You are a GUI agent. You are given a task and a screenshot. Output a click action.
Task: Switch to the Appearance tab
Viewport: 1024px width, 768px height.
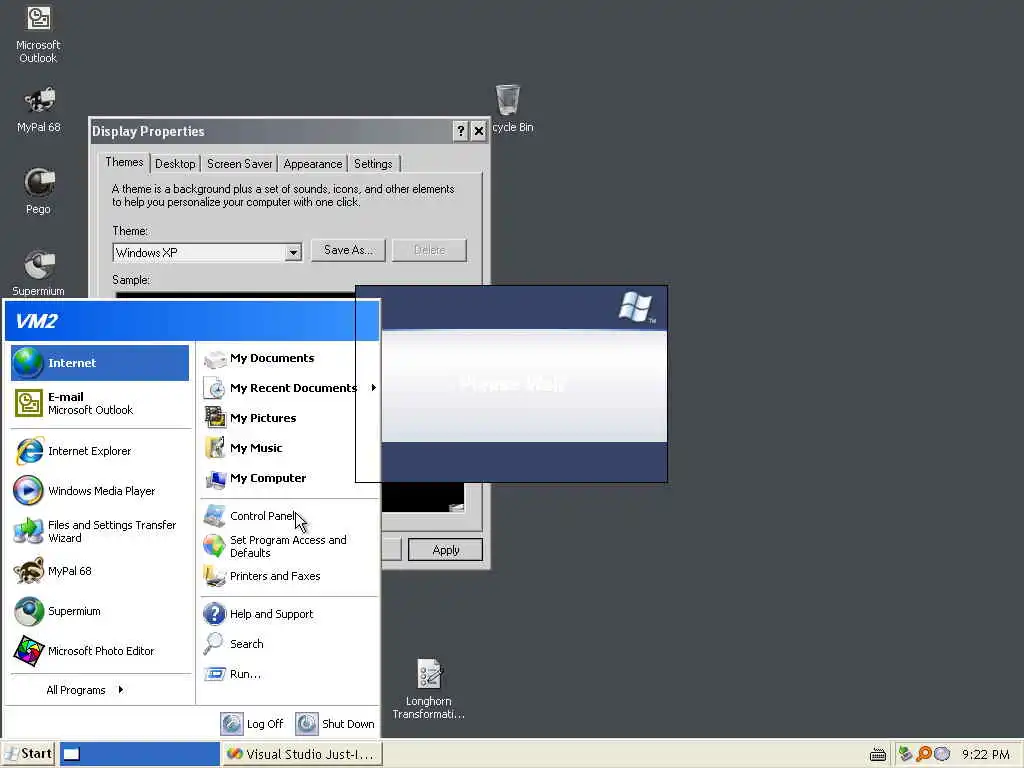point(313,164)
